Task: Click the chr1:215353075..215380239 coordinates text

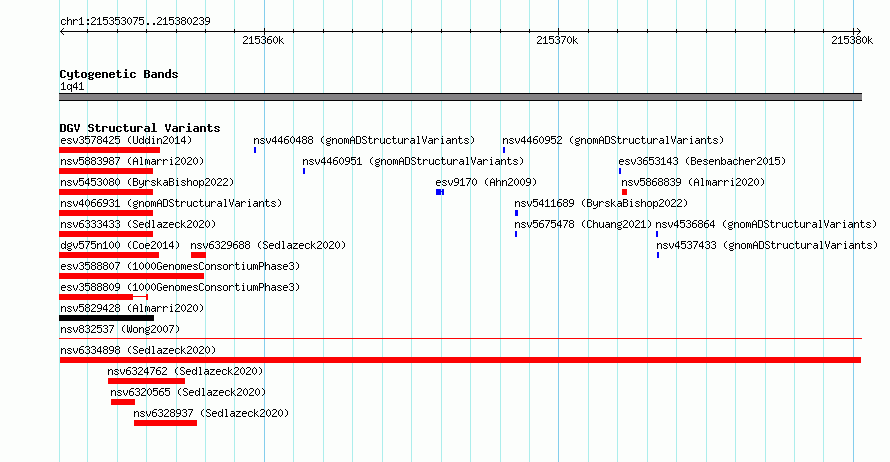Action: 135,21
